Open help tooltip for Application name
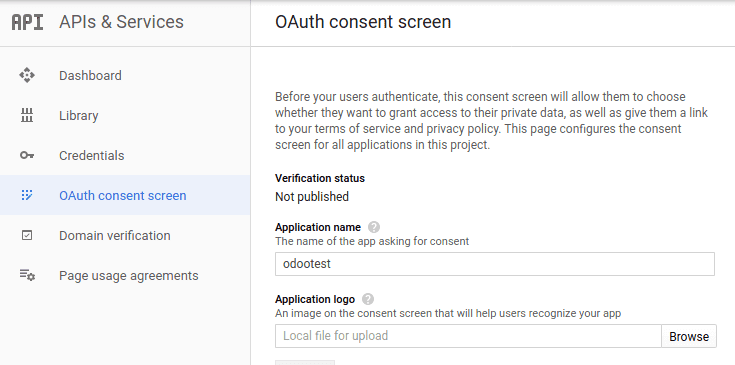 pyautogui.click(x=374, y=227)
